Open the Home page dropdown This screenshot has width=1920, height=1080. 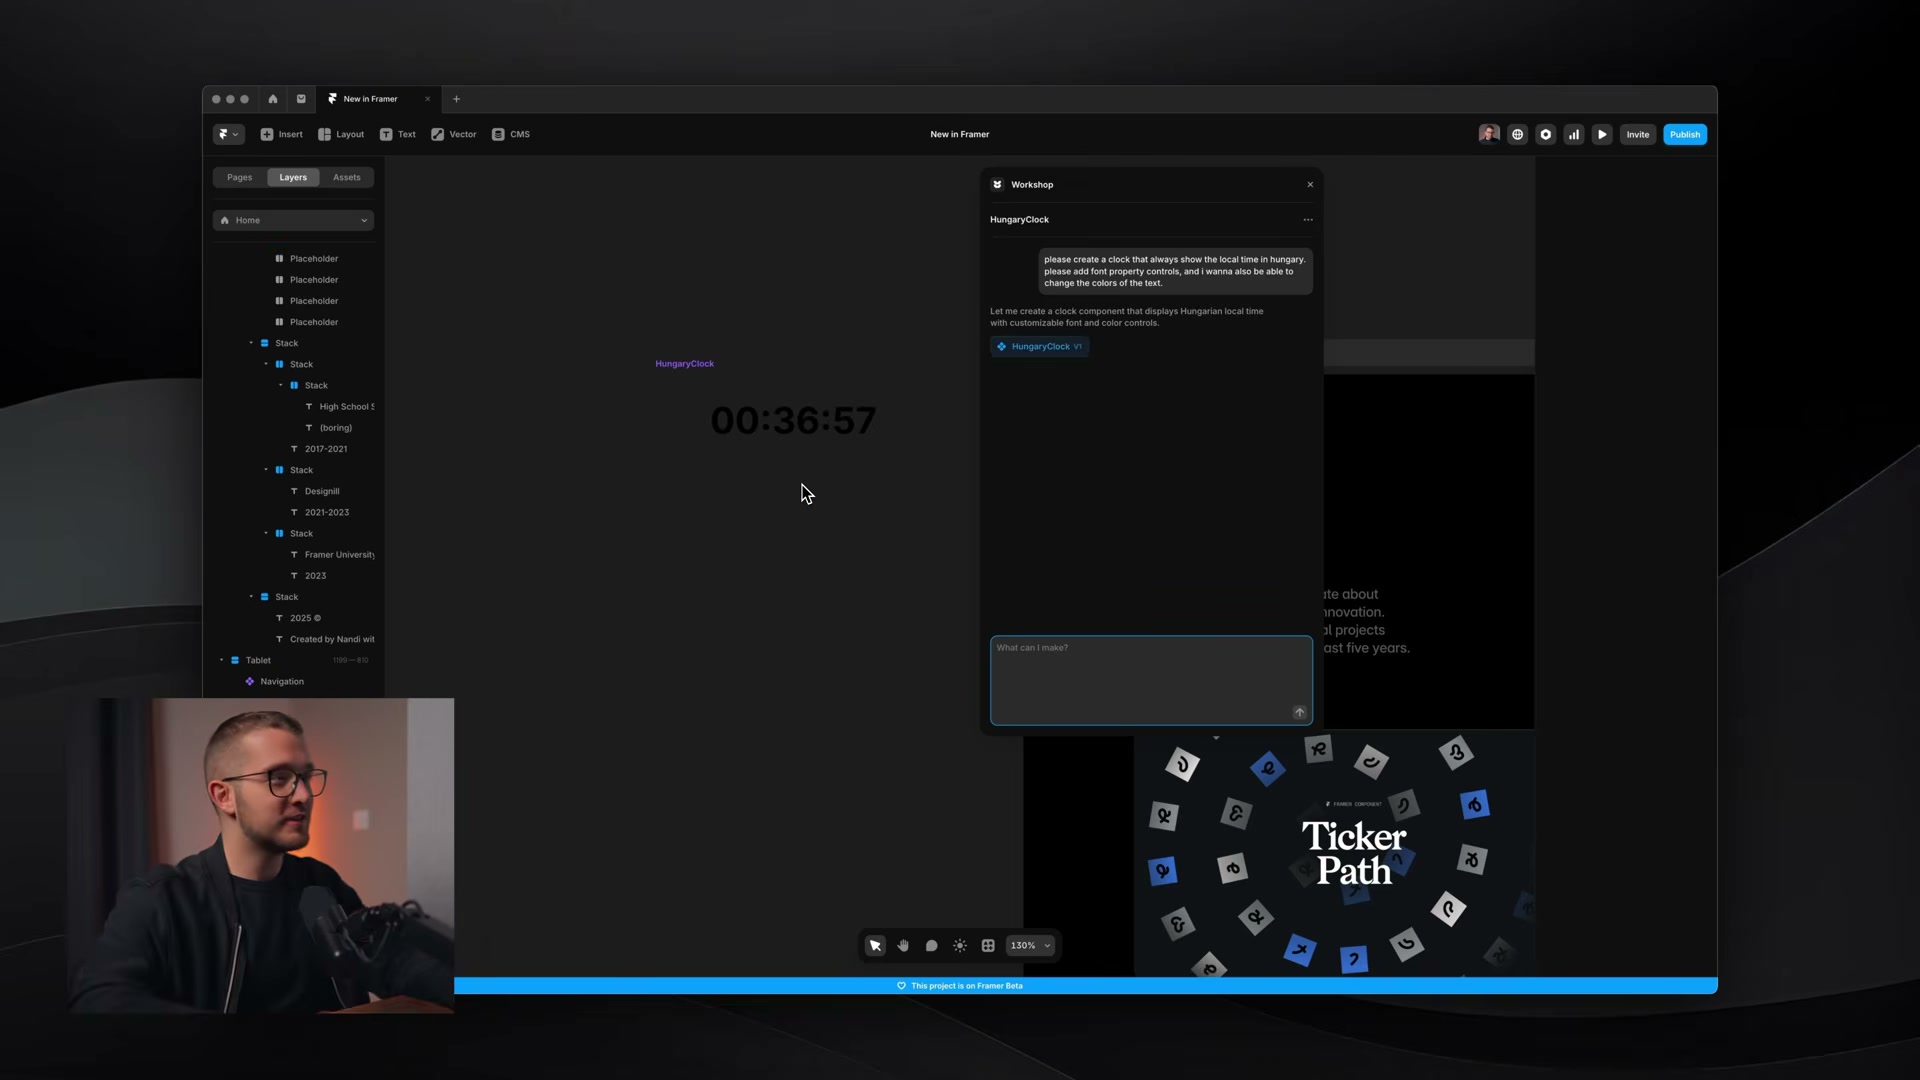(x=294, y=220)
